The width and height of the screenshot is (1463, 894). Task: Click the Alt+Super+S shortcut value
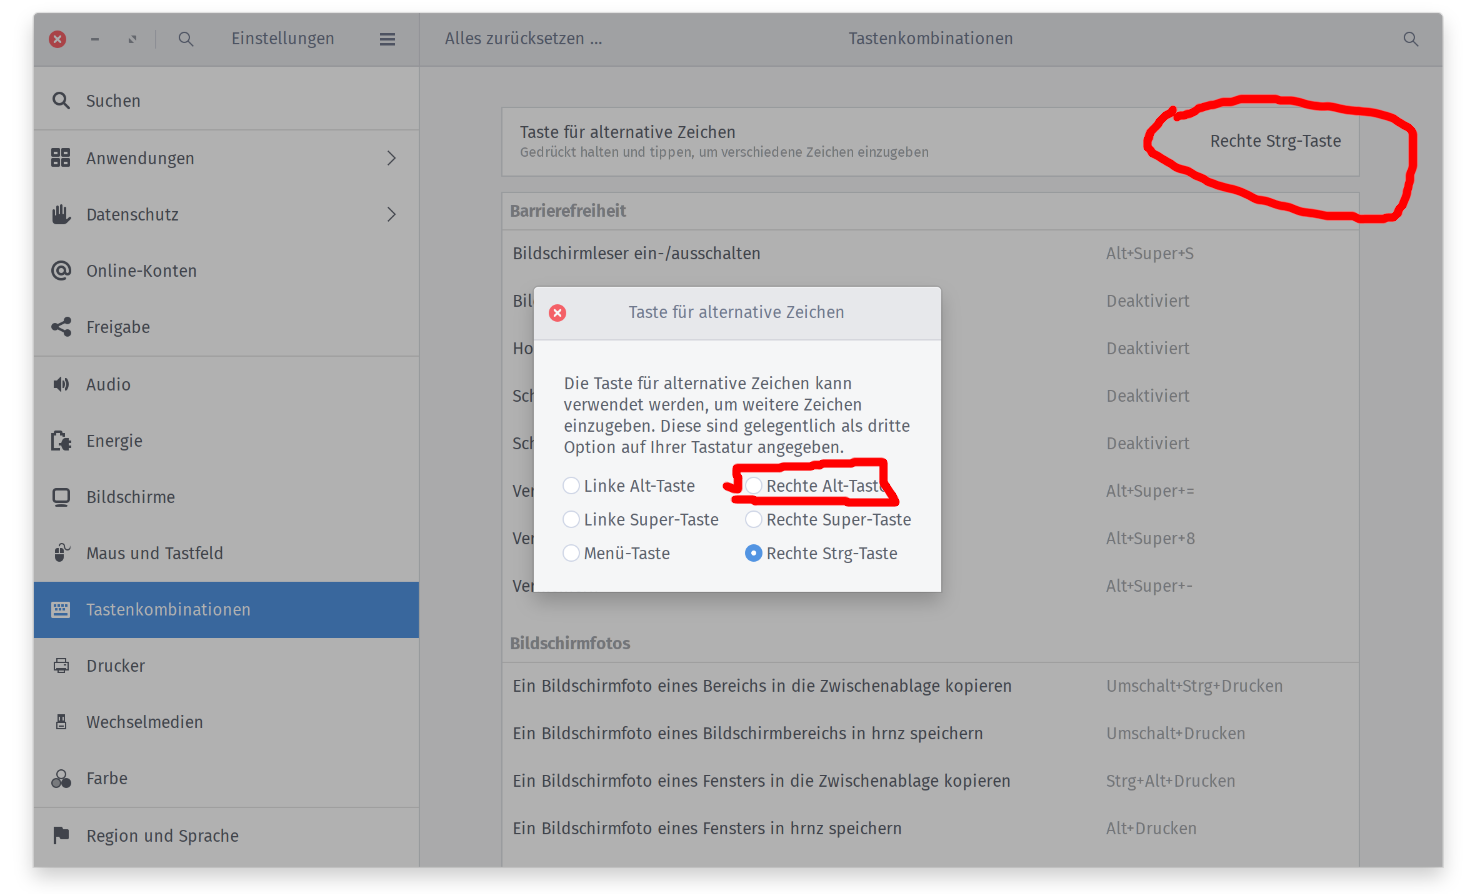click(x=1150, y=254)
